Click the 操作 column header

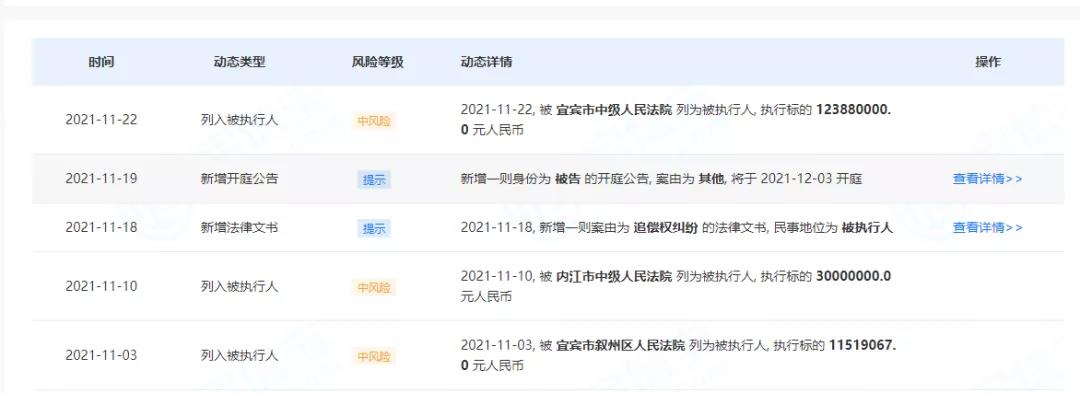(x=988, y=62)
